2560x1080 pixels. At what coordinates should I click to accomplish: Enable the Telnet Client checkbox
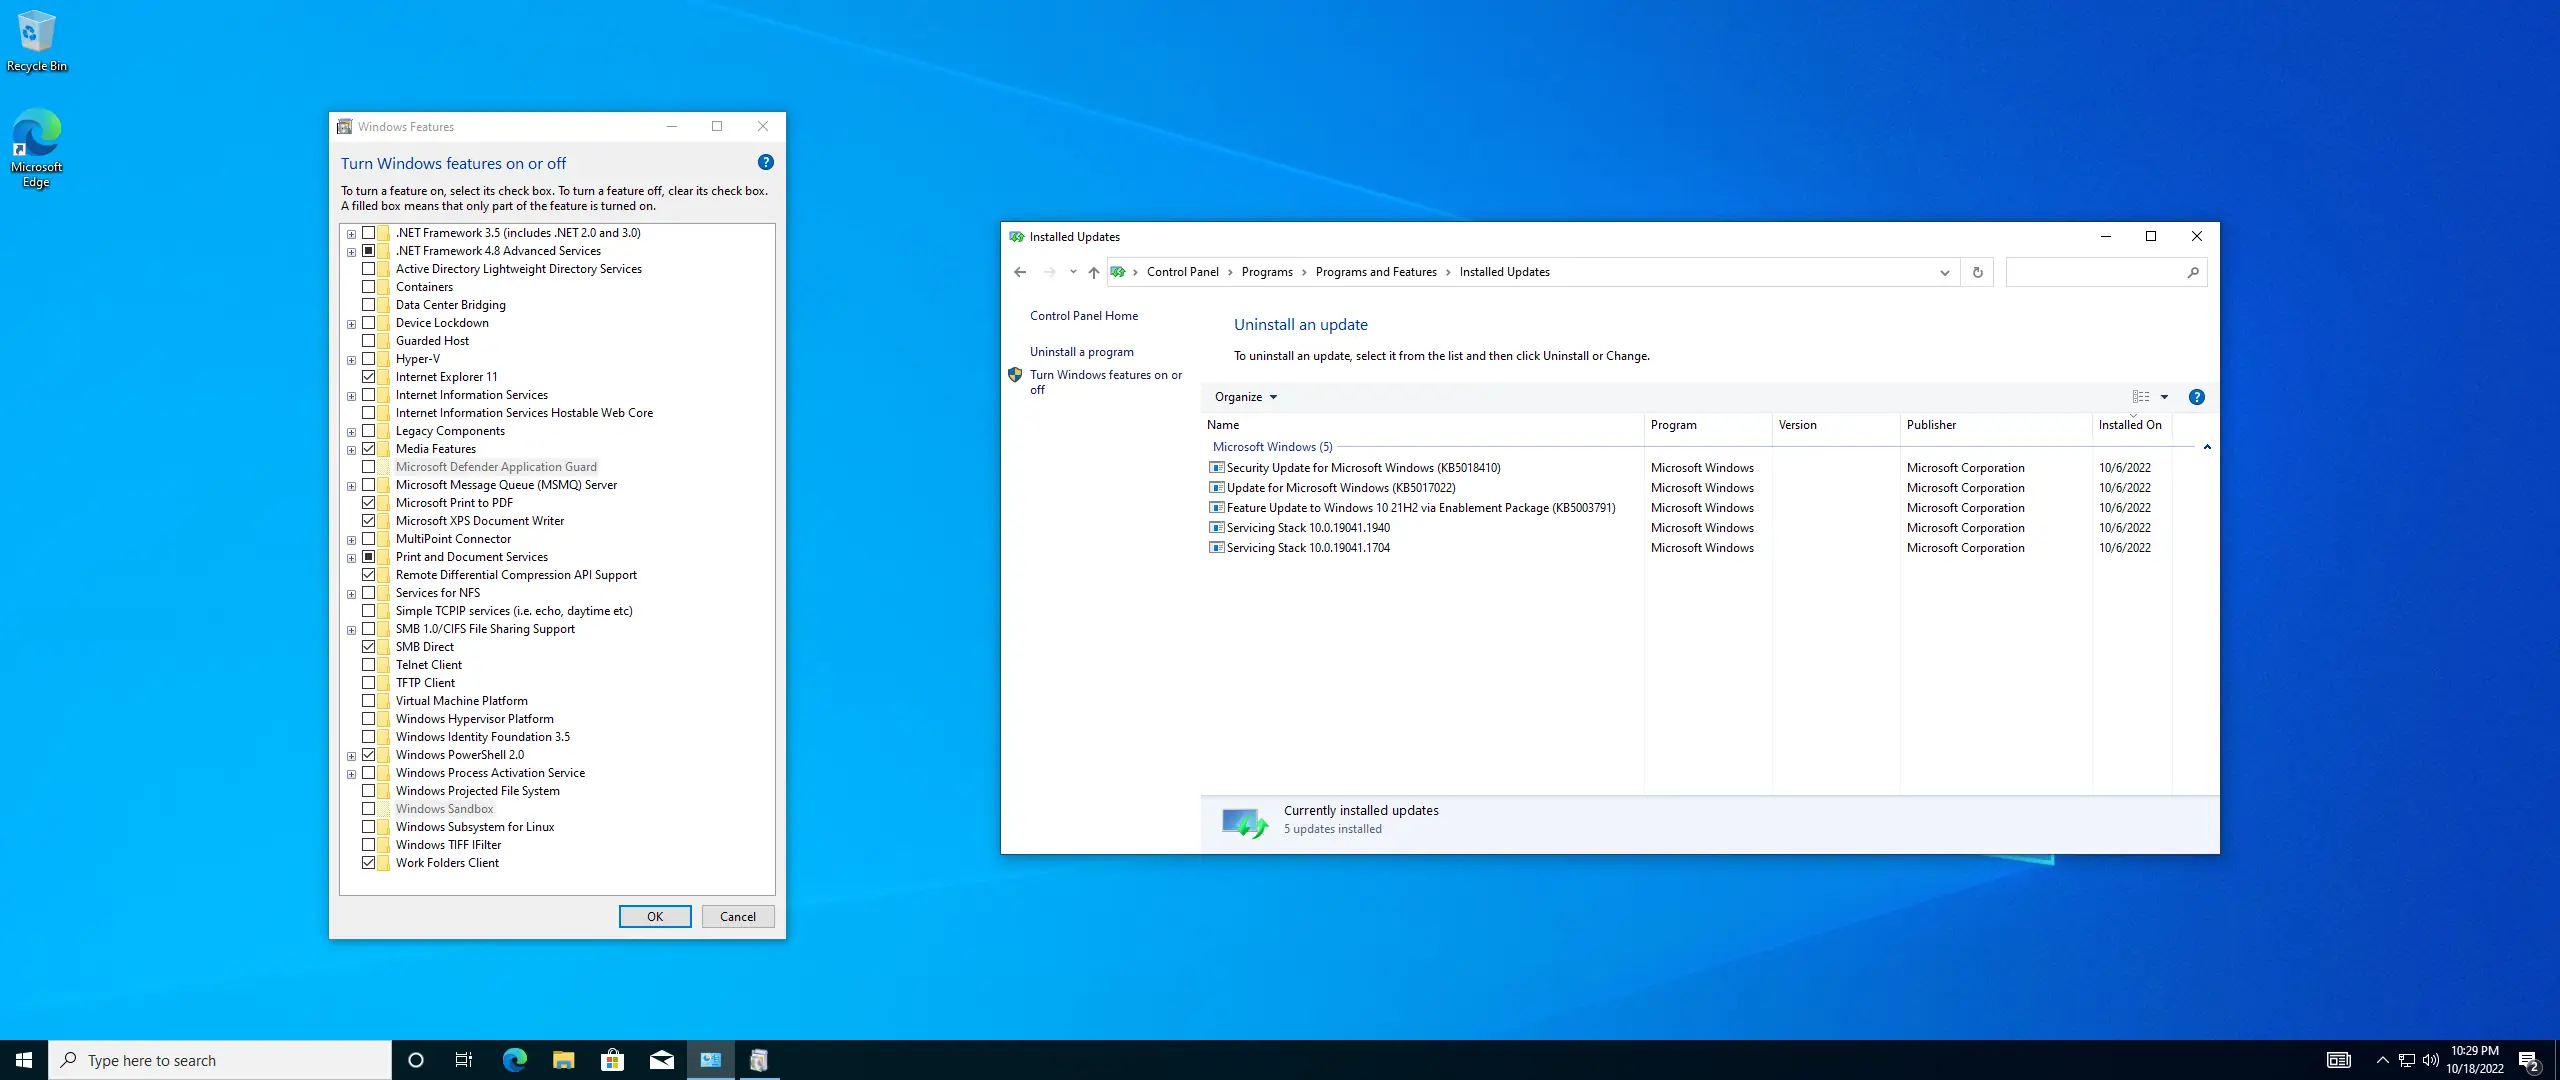point(369,665)
